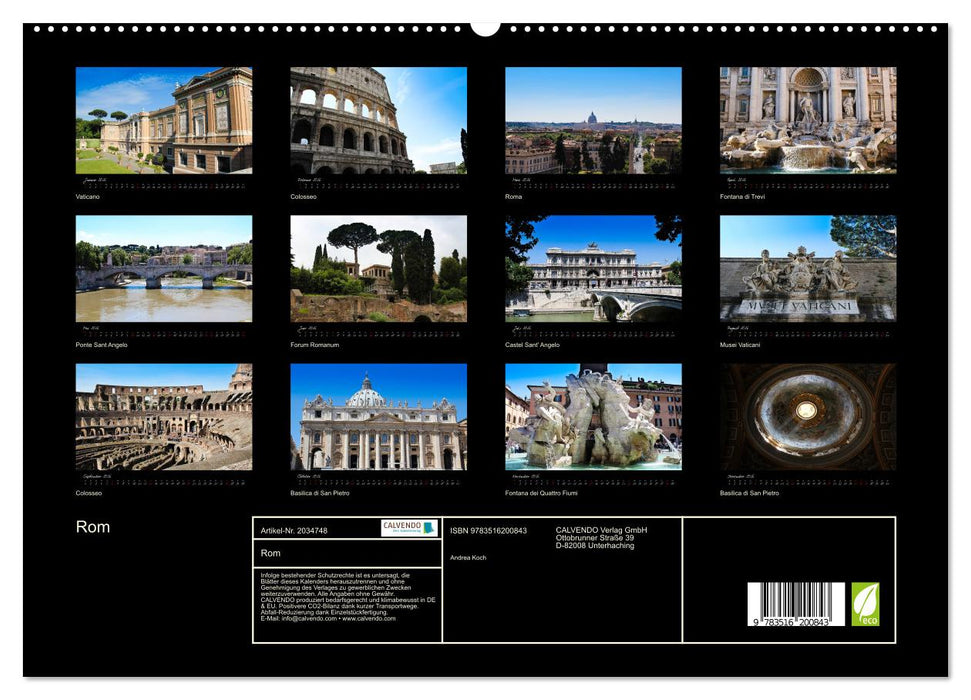Viewport: 971px width, 700px height.
Task: Select the Basilica di San Pietro facade photo
Action: 378,417
